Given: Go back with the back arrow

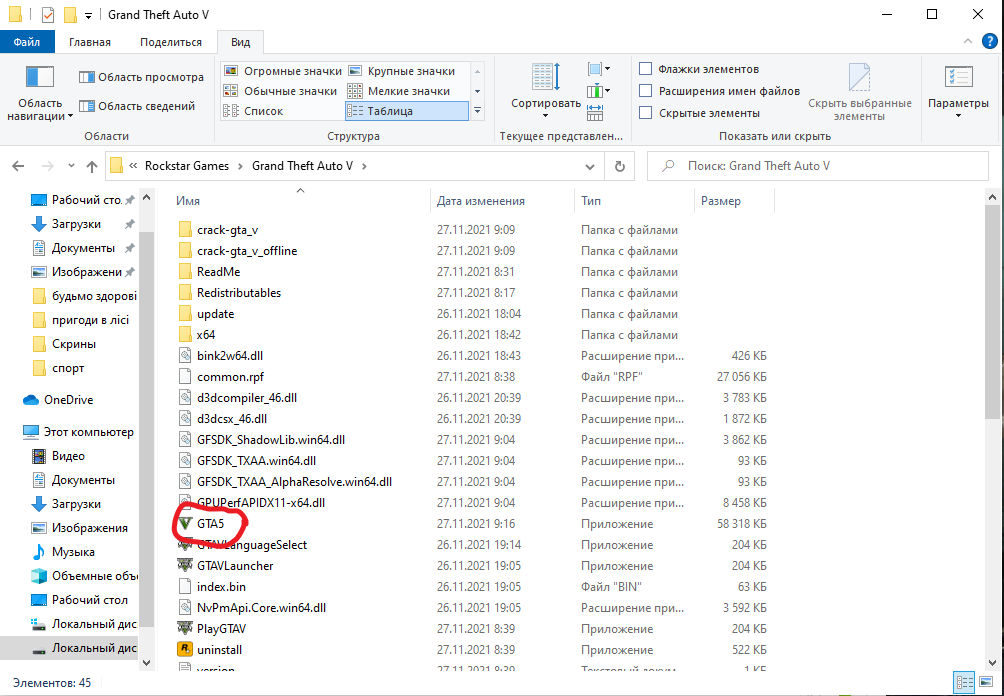Looking at the screenshot, I should coord(18,166).
